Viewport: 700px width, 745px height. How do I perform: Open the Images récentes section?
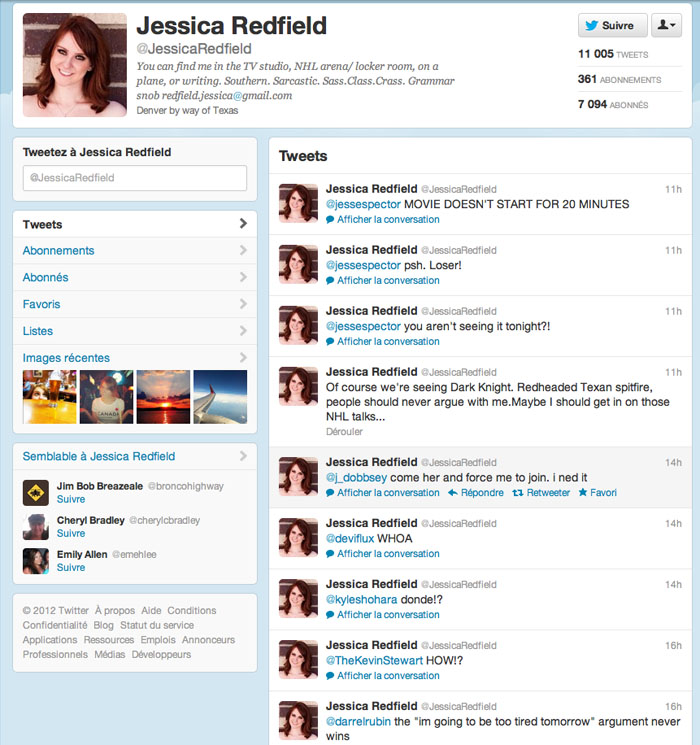coord(66,358)
